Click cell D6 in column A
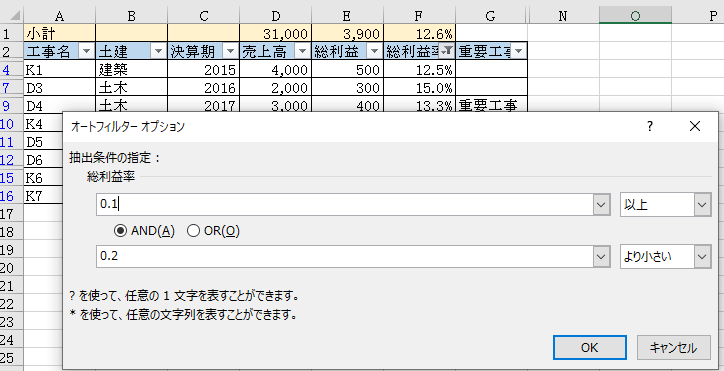Viewport: 724px width, 371px height. [x=43, y=160]
